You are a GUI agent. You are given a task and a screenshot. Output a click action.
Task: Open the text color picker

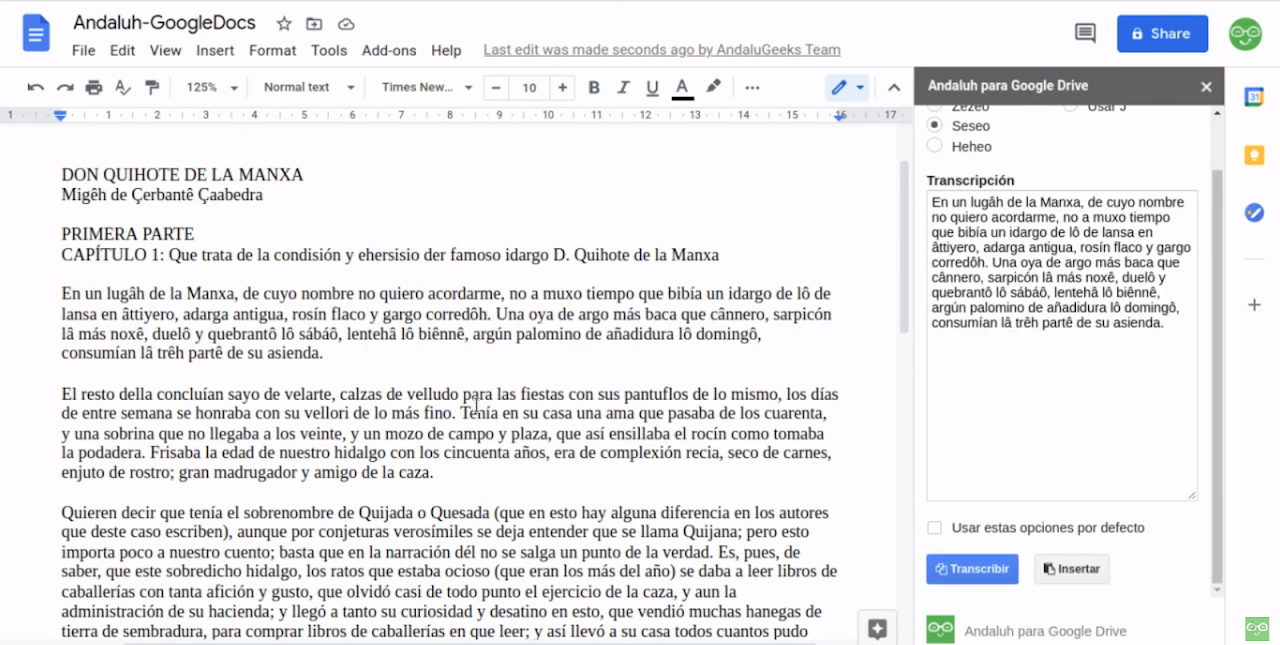(x=683, y=87)
